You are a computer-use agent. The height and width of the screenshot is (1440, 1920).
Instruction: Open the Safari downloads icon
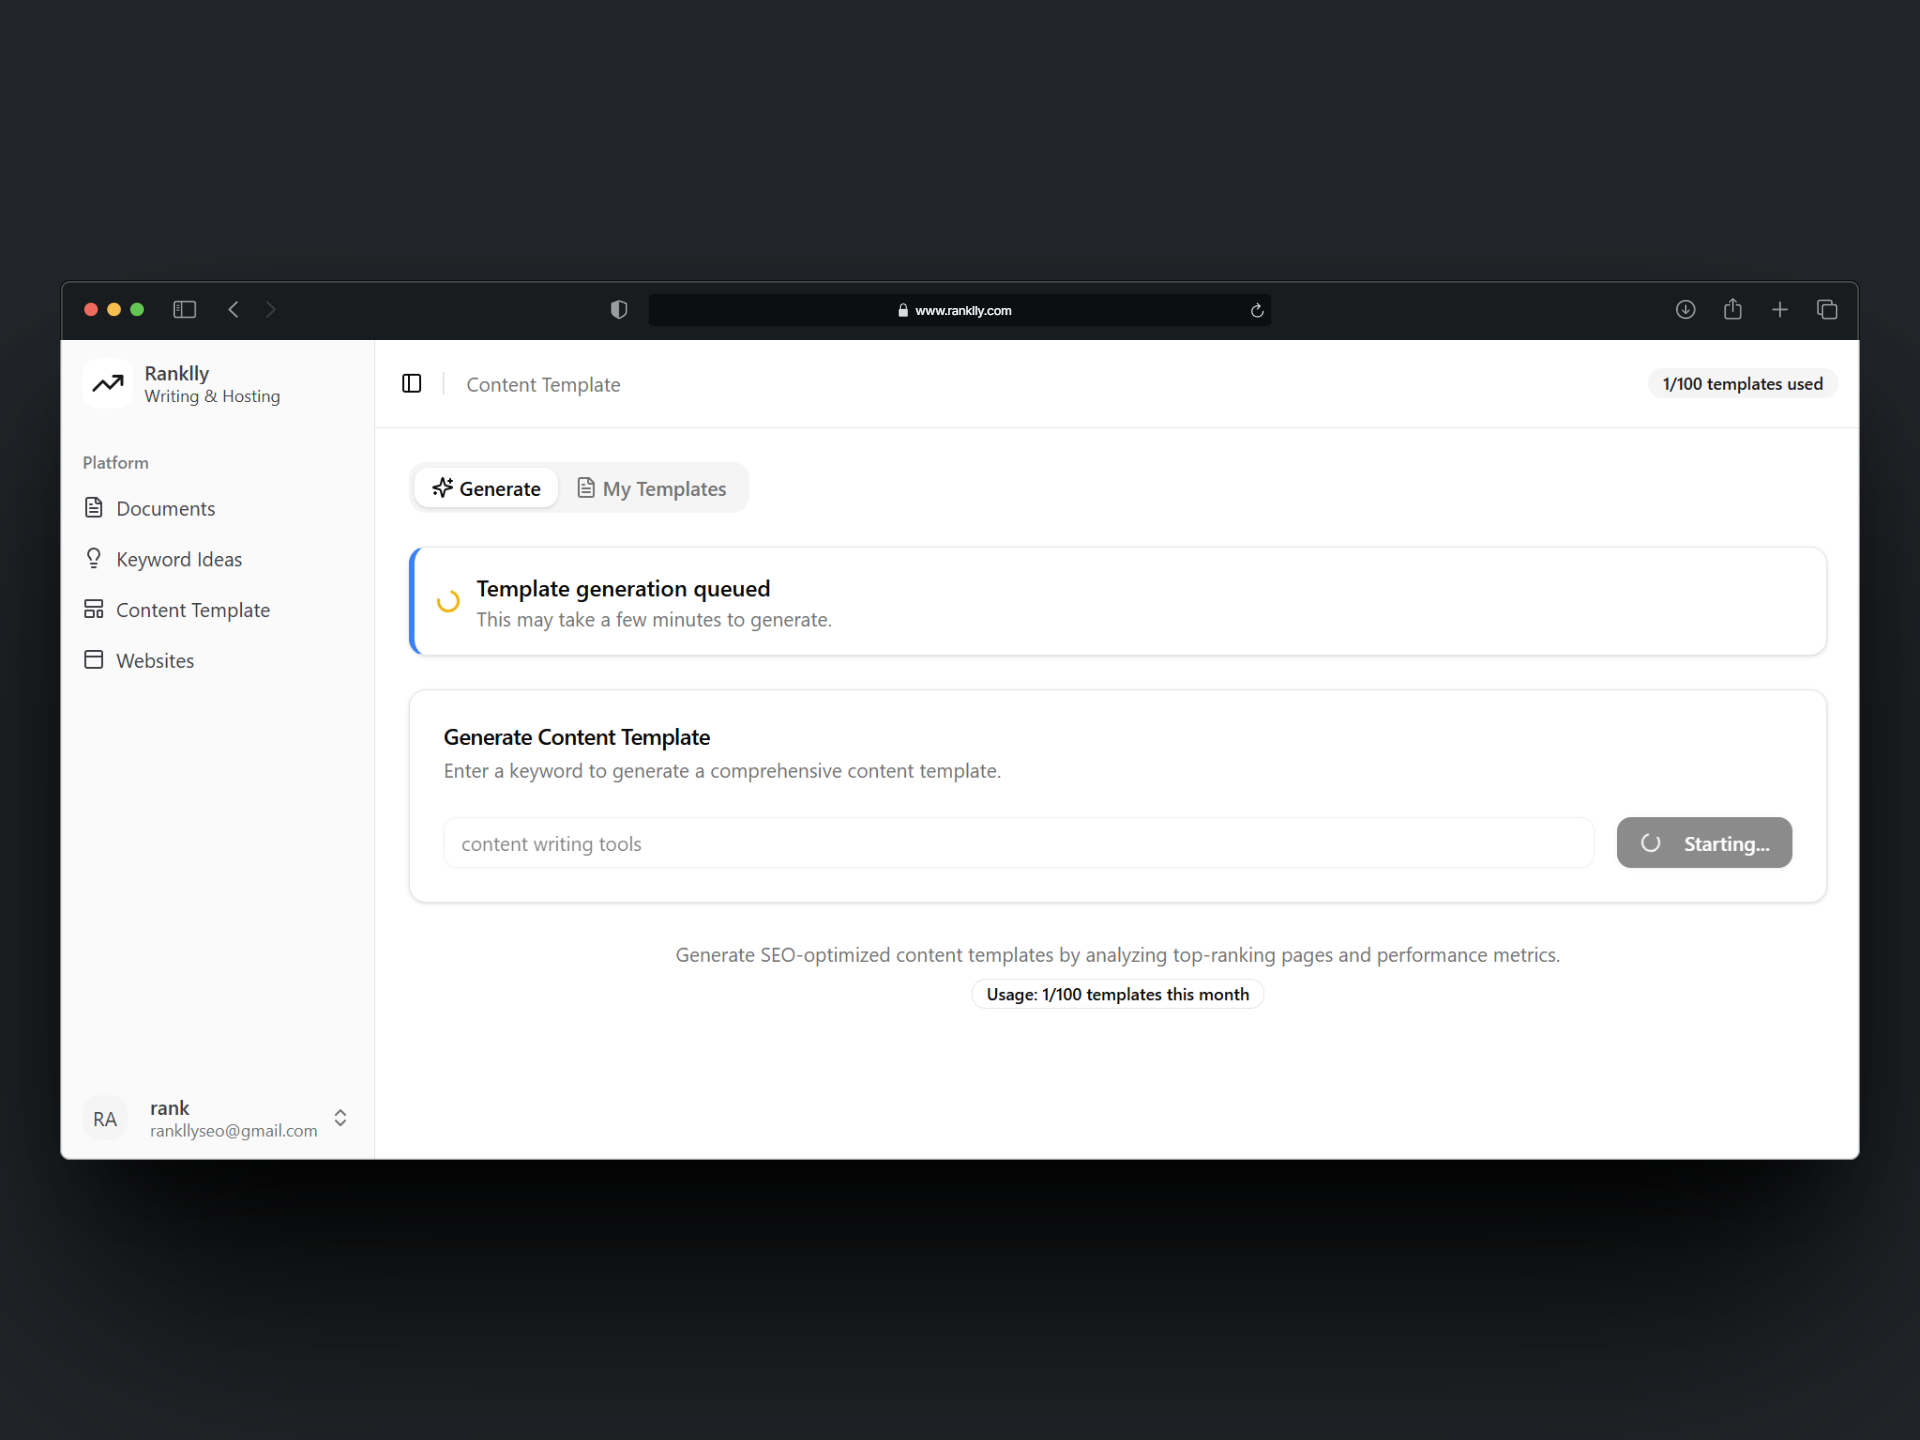[x=1685, y=310]
